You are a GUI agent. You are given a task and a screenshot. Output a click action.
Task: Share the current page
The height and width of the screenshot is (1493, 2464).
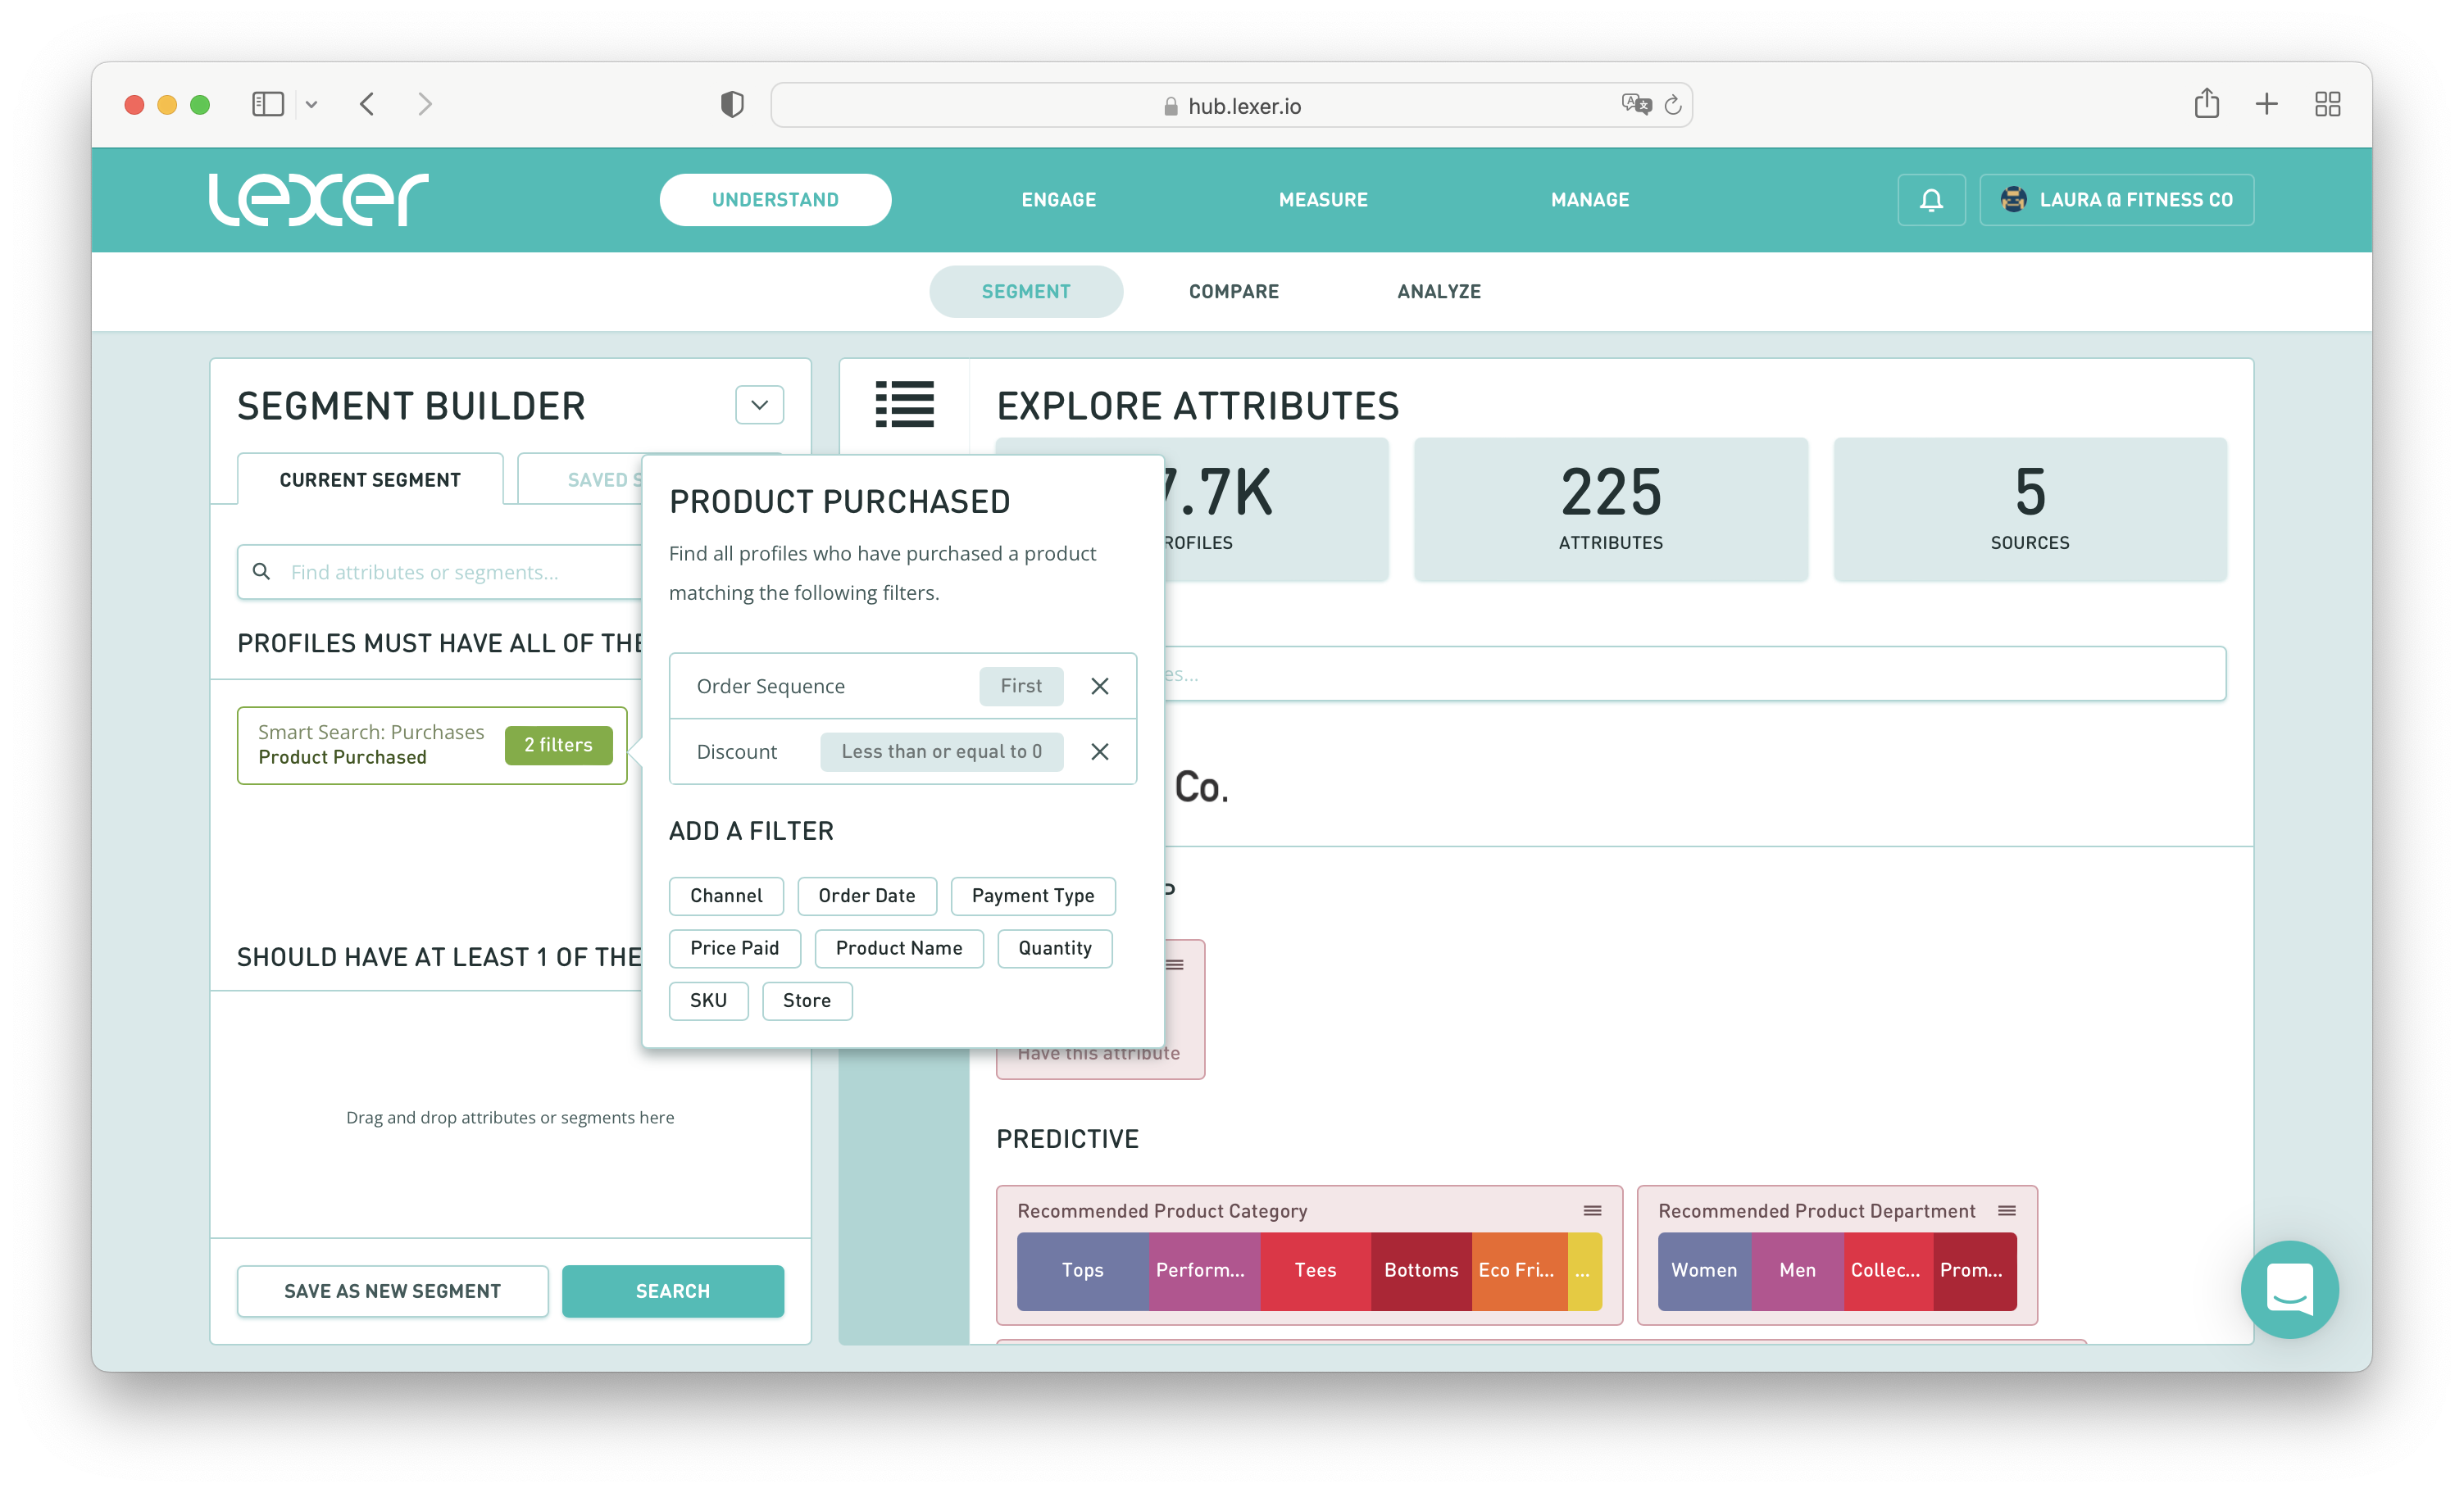pyautogui.click(x=2207, y=103)
